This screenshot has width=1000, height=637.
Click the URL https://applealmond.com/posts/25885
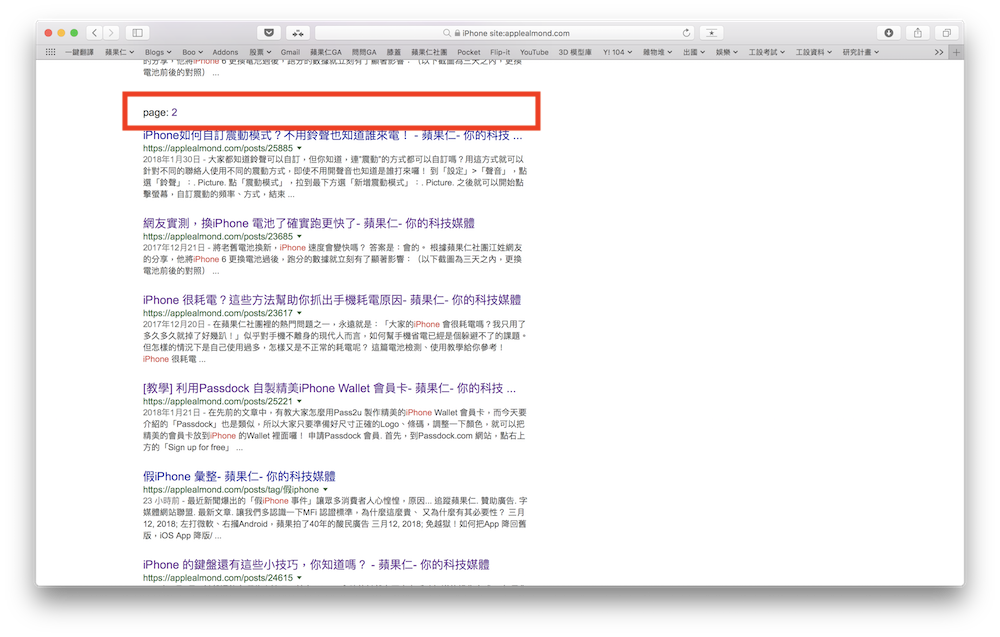(218, 148)
